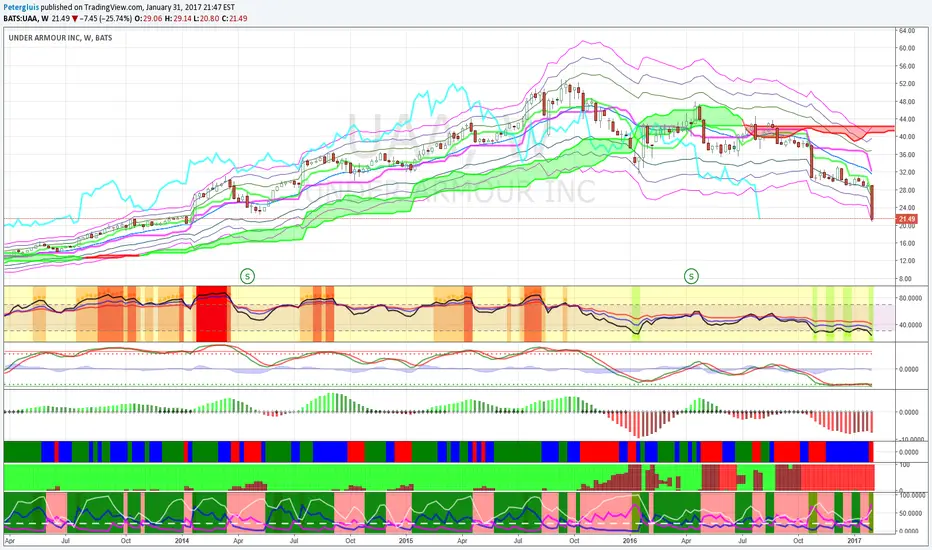Click the C:21.49 close value in header
932x550 pixels.
pos(234,18)
